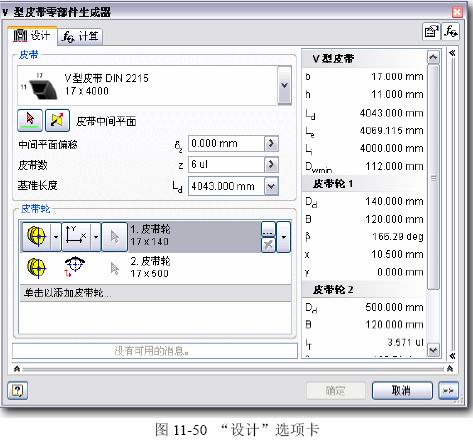Viewport: 473px width, 441px height.
Task: Switch to the 计算 tab
Action: [80, 36]
